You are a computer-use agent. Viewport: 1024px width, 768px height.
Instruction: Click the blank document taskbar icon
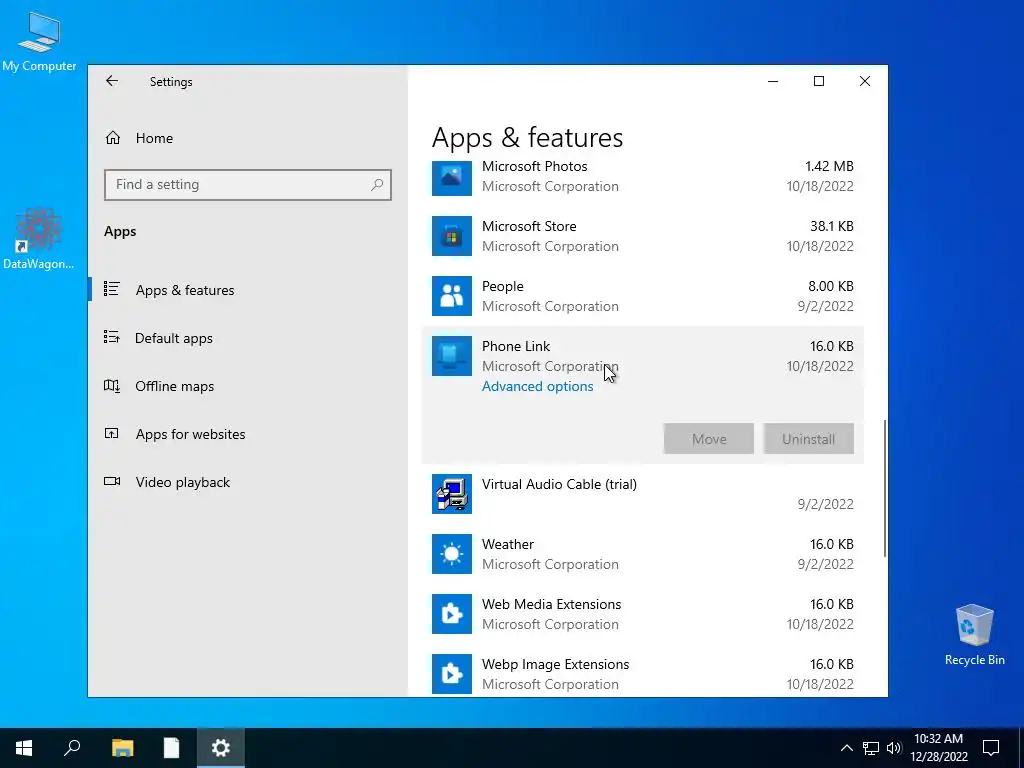[171, 748]
